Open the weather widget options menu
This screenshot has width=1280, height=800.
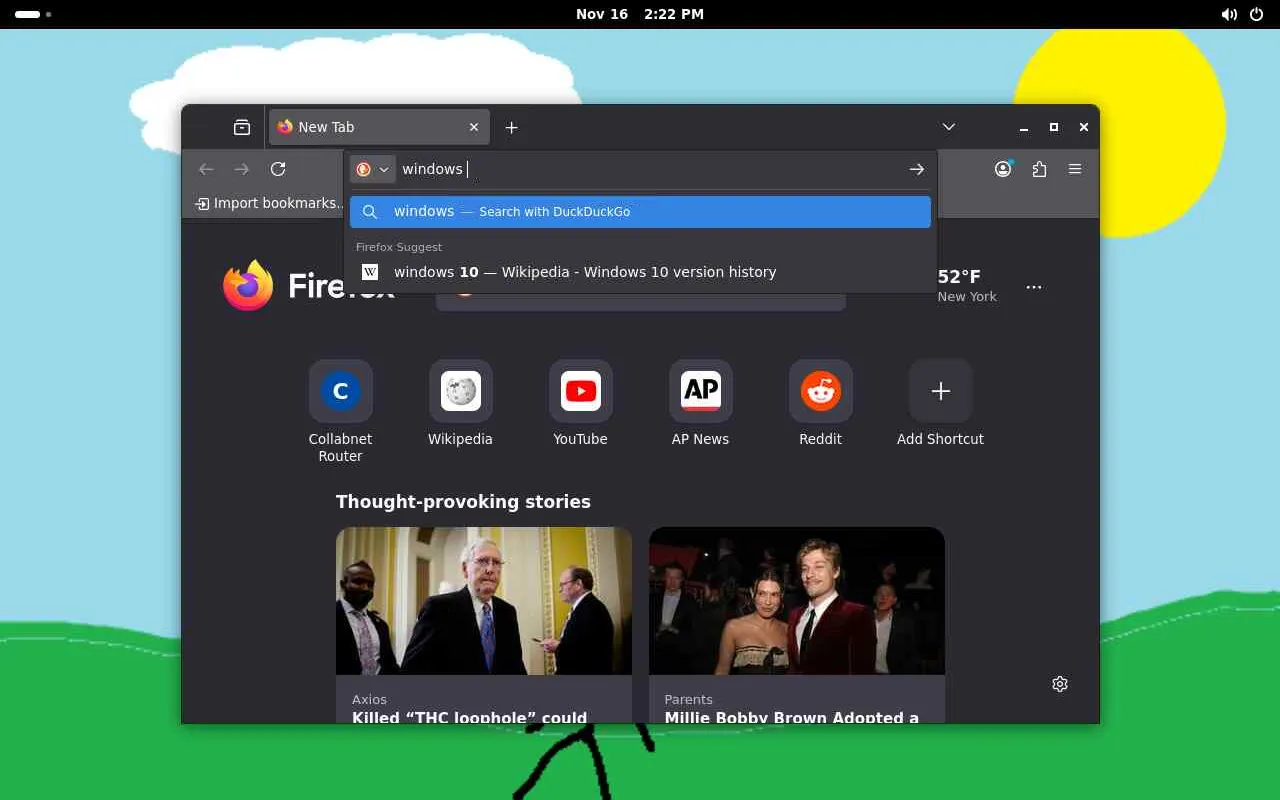[x=1034, y=287]
